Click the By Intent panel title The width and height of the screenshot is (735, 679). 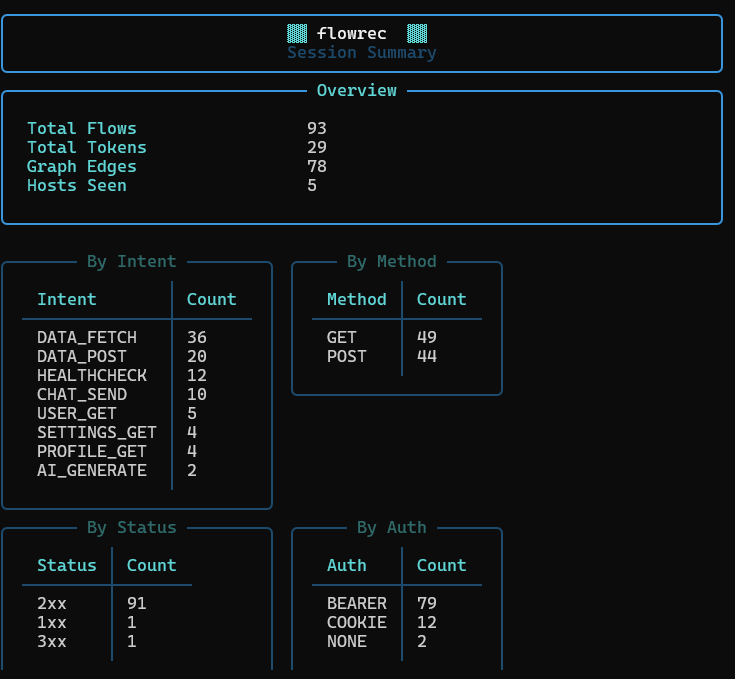tap(132, 261)
